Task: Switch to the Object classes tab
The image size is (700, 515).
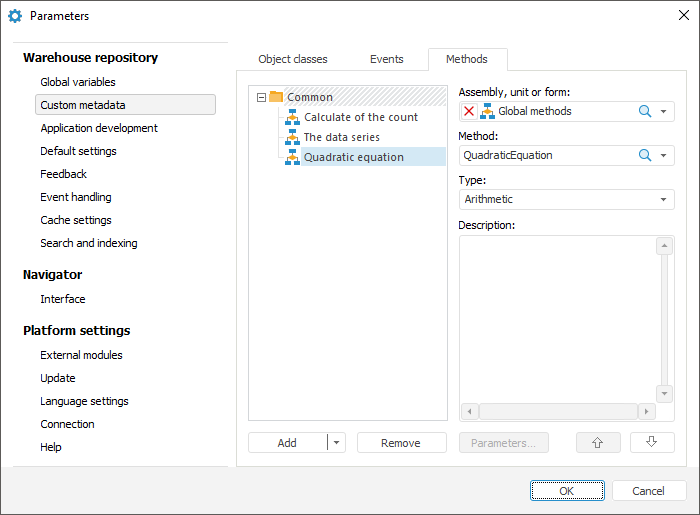Action: [x=293, y=59]
